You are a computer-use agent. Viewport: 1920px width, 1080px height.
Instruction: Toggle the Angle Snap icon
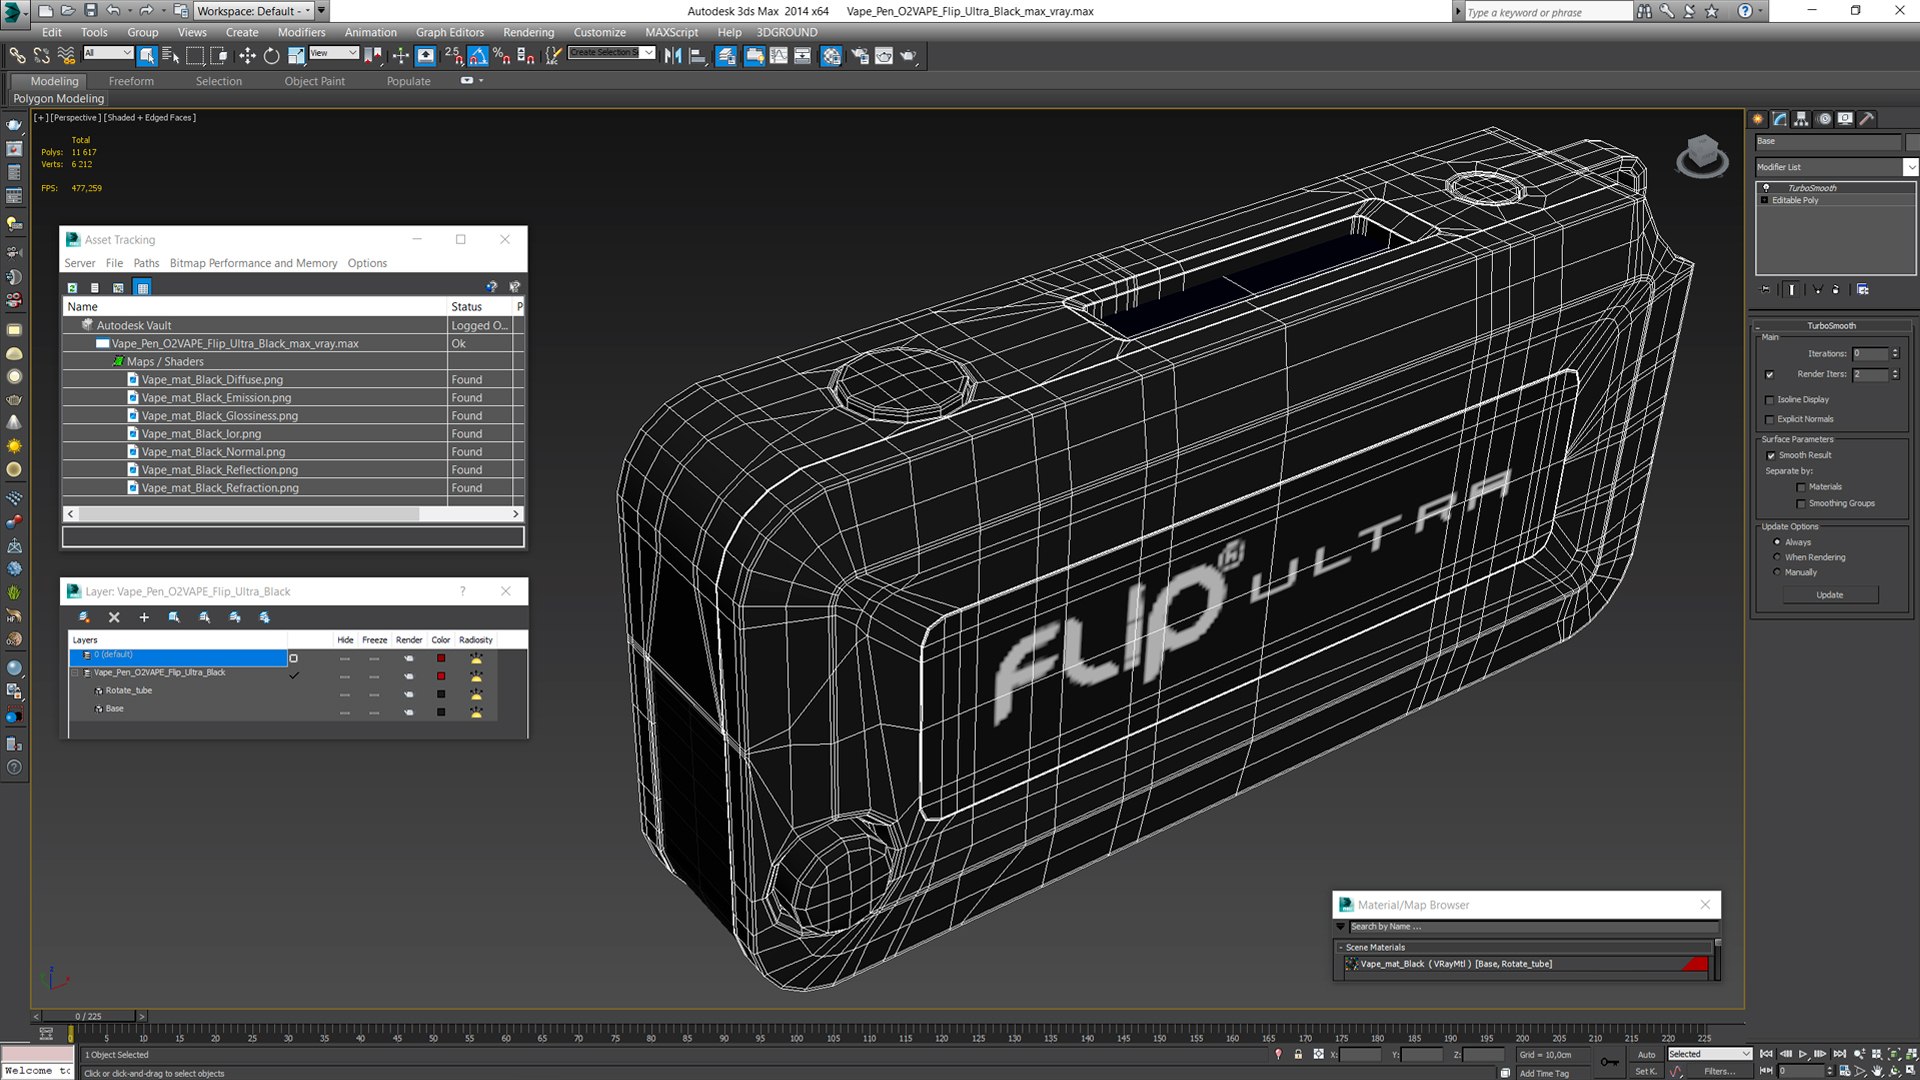click(478, 56)
